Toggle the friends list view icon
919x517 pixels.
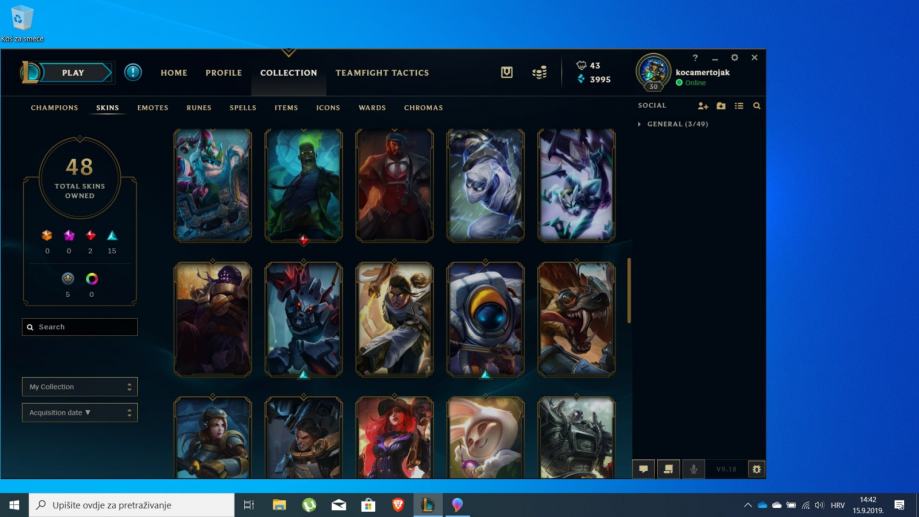(739, 106)
